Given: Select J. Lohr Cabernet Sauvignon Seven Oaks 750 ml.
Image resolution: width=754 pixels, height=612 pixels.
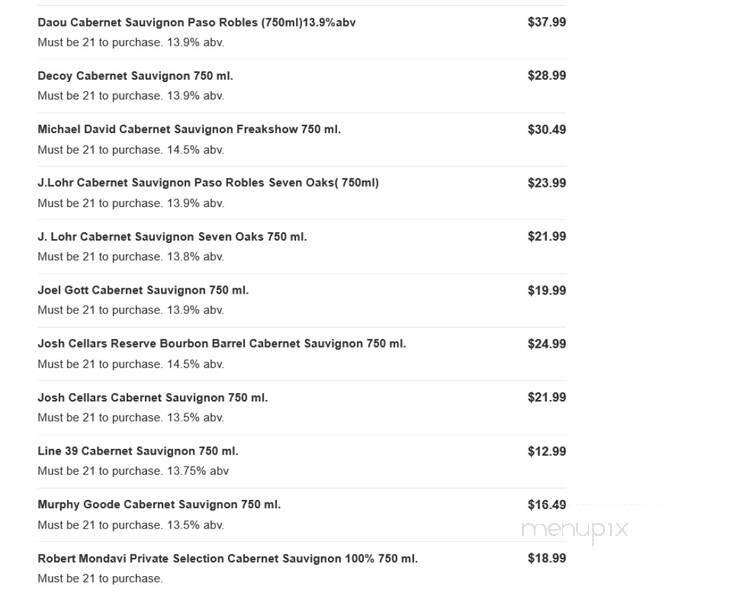Looking at the screenshot, I should [172, 237].
